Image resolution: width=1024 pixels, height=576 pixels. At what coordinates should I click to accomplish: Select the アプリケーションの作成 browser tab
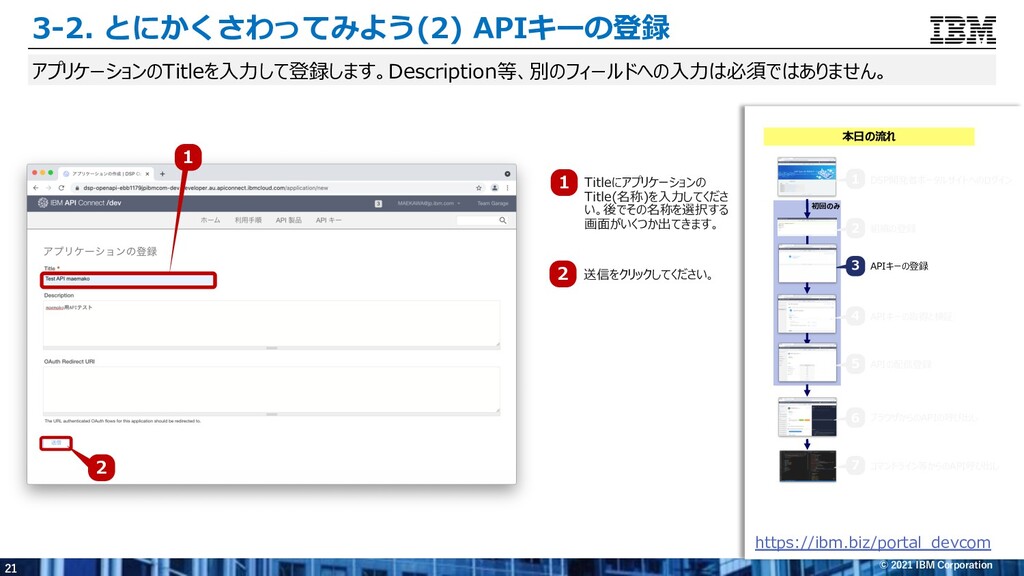tap(106, 174)
